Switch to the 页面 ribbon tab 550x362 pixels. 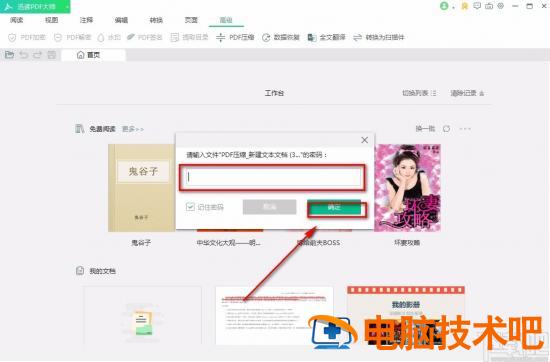point(191,20)
